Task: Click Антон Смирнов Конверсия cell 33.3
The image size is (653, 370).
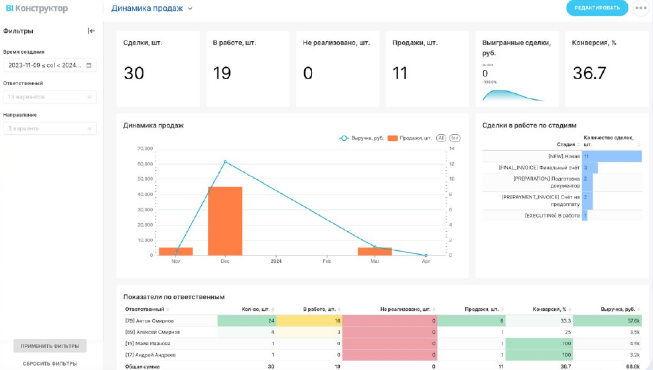Action: (539, 321)
